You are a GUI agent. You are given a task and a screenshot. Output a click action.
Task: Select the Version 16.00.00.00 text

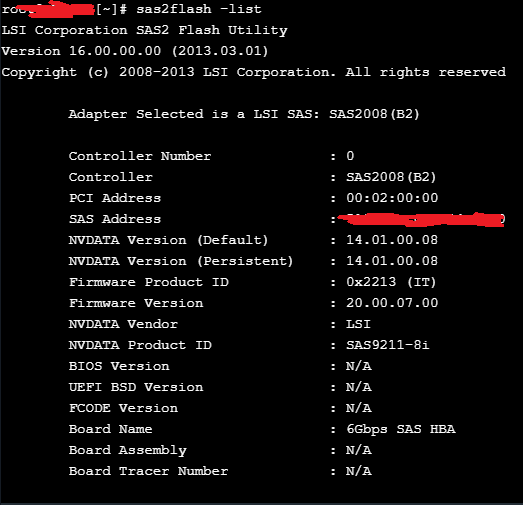[81, 51]
